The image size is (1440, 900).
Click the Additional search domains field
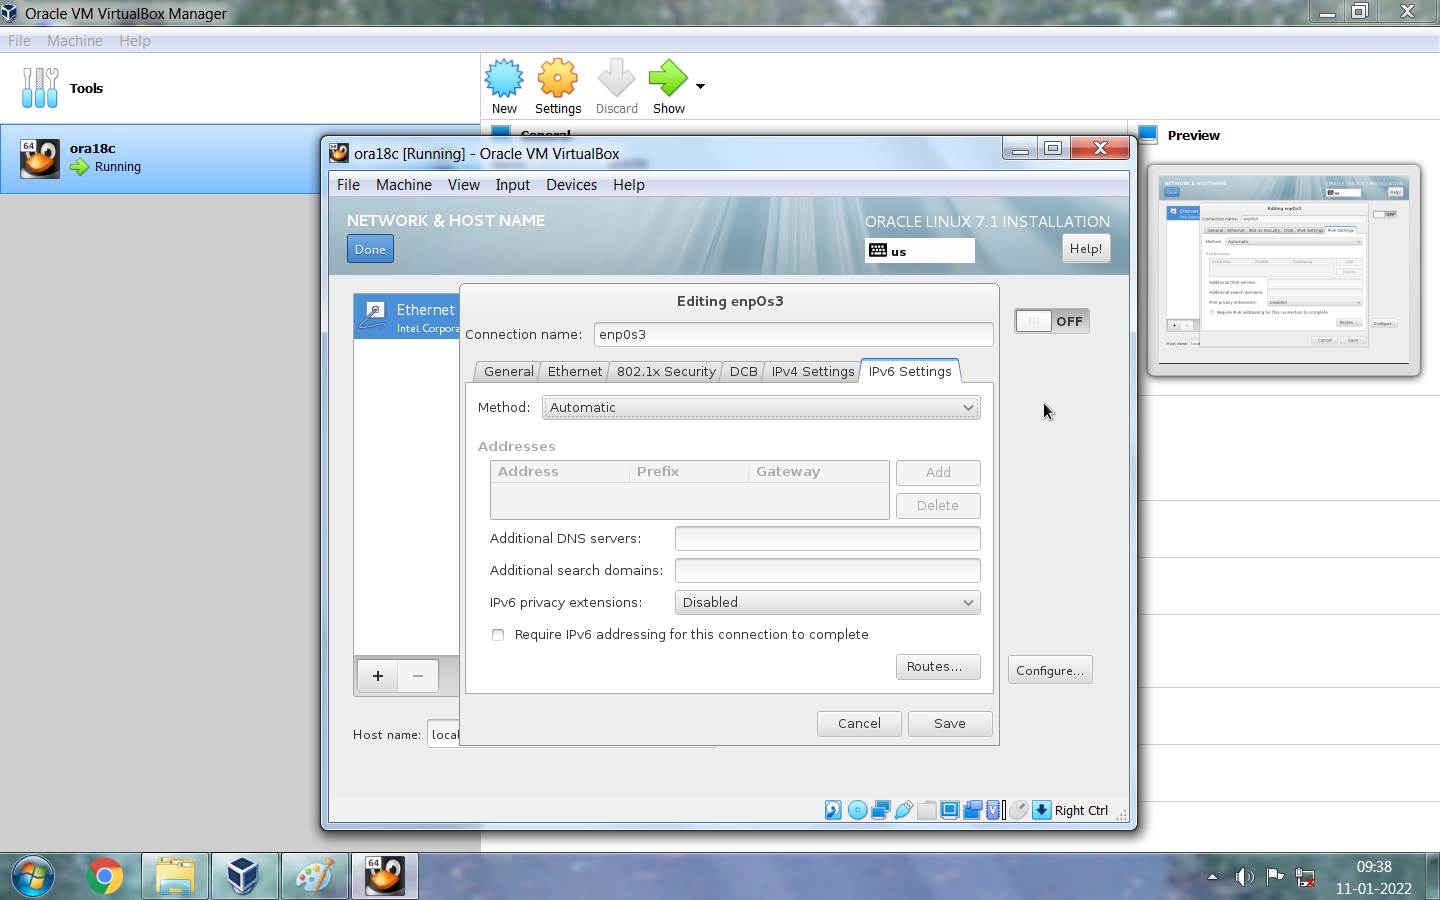828,571
